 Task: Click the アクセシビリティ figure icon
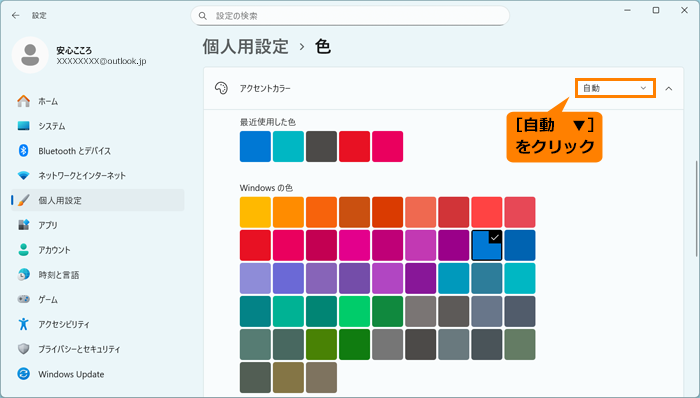24,324
